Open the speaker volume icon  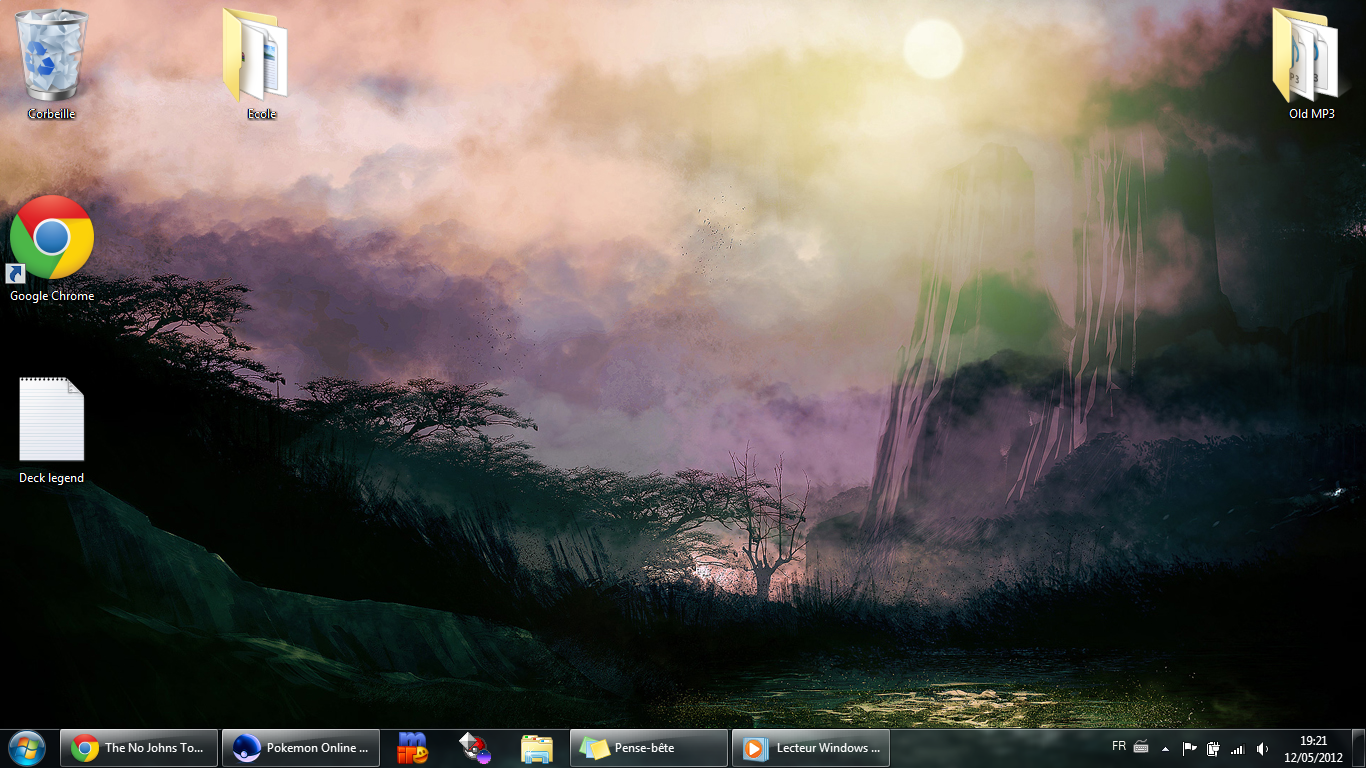coord(1262,748)
